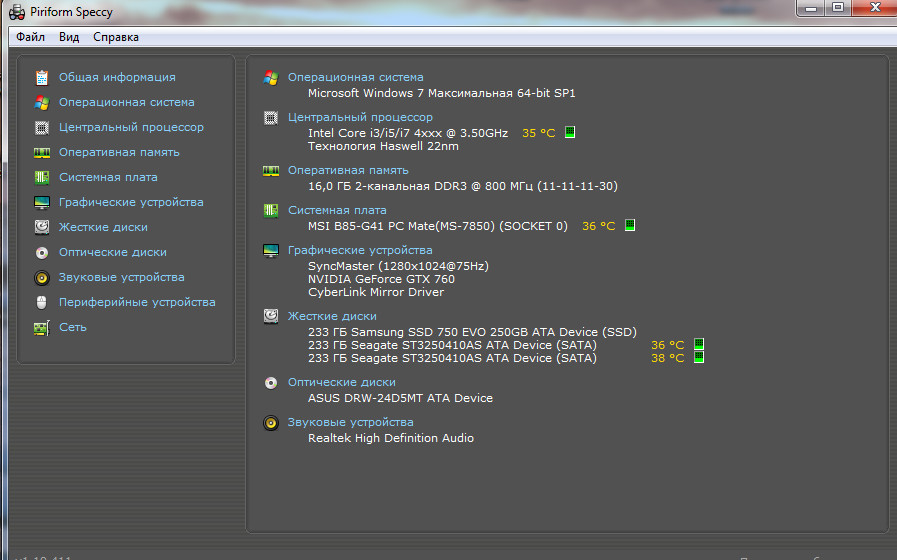This screenshot has width=897, height=560.
Task: Select Операционная система in the sidebar
Action: click(126, 102)
